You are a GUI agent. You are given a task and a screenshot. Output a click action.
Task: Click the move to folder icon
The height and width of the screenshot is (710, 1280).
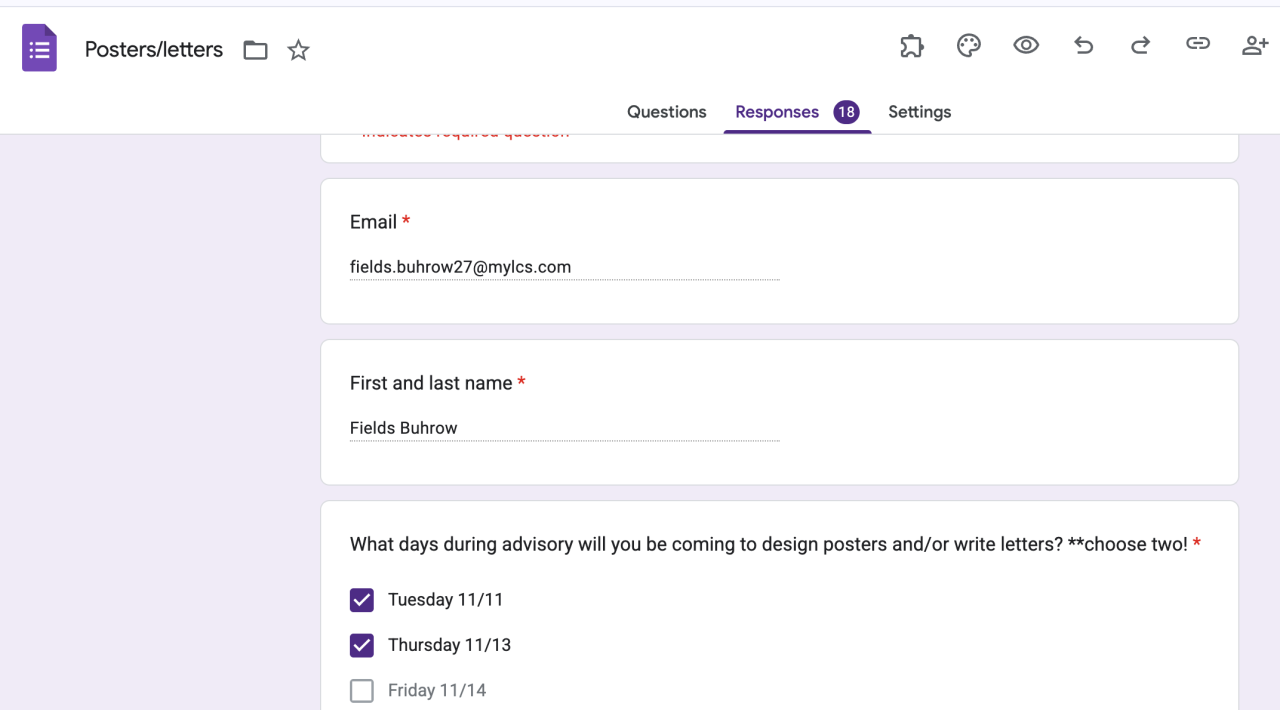(255, 50)
